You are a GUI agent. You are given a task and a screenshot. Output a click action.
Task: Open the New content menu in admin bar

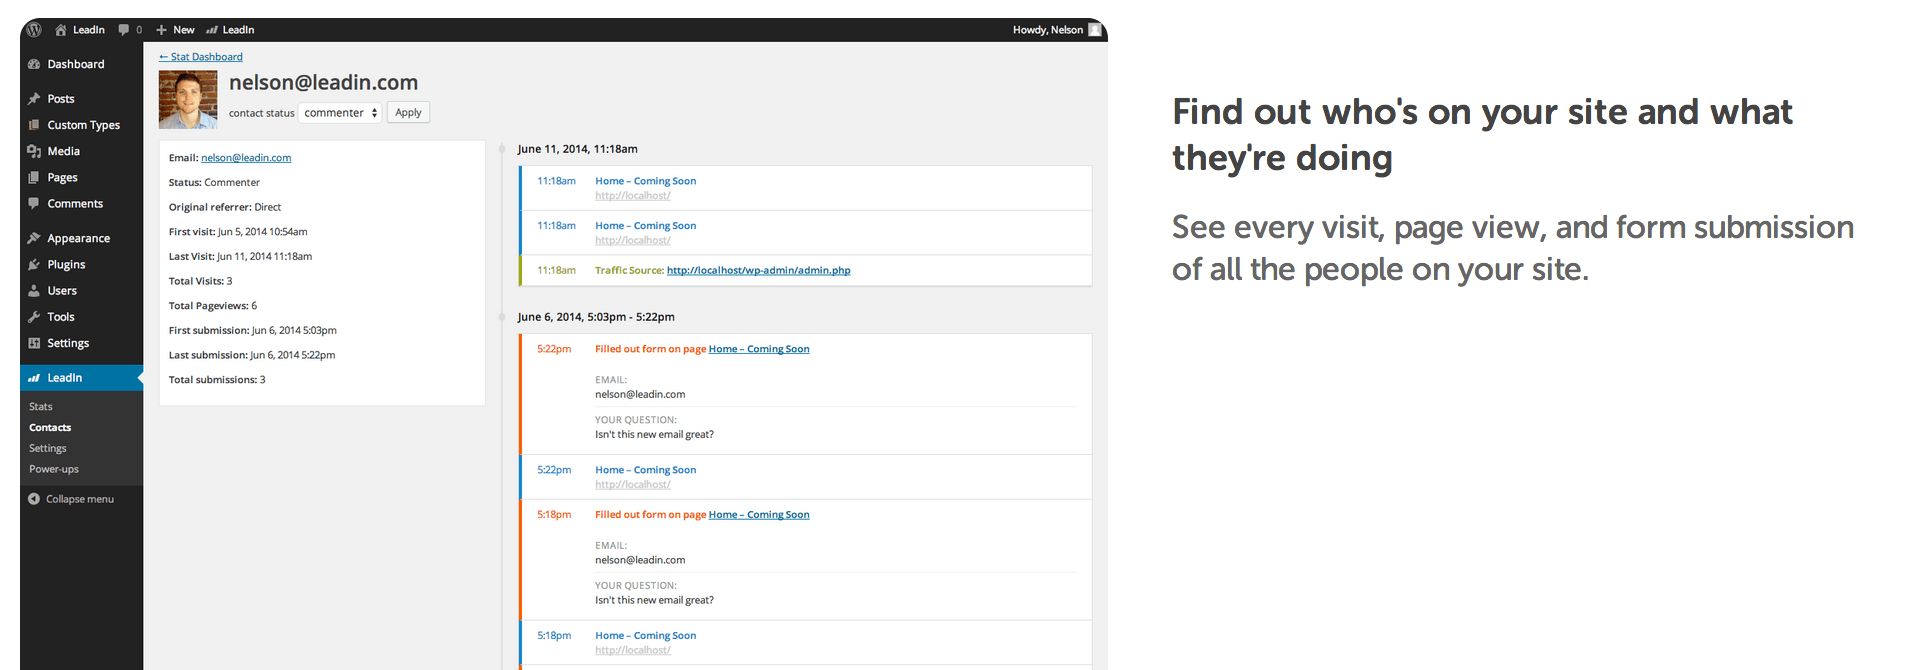(175, 30)
